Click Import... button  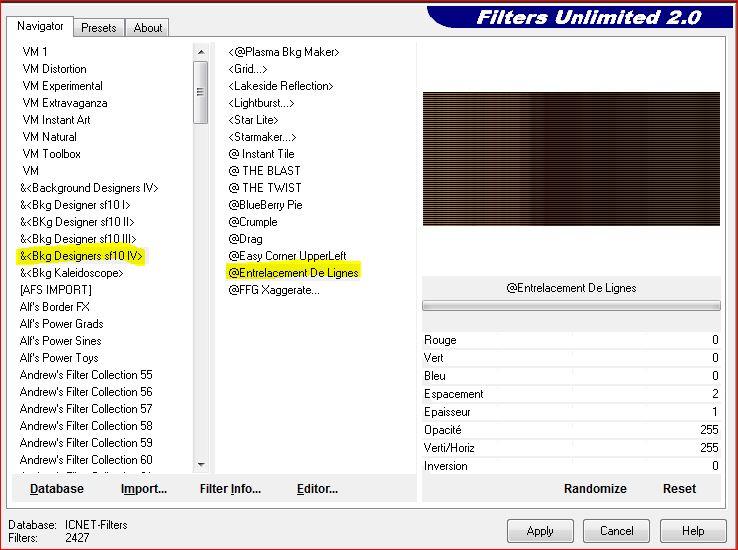pyautogui.click(x=144, y=488)
